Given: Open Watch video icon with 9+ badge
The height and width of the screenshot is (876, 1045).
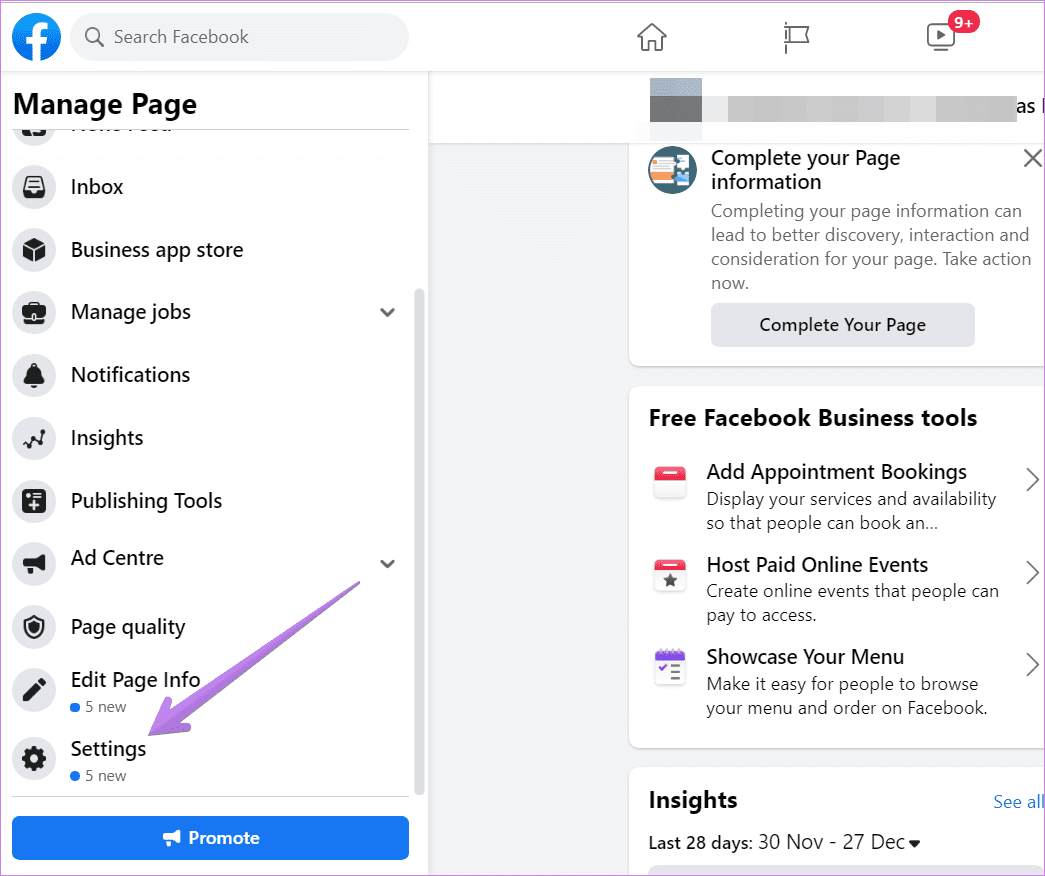Looking at the screenshot, I should [x=941, y=36].
